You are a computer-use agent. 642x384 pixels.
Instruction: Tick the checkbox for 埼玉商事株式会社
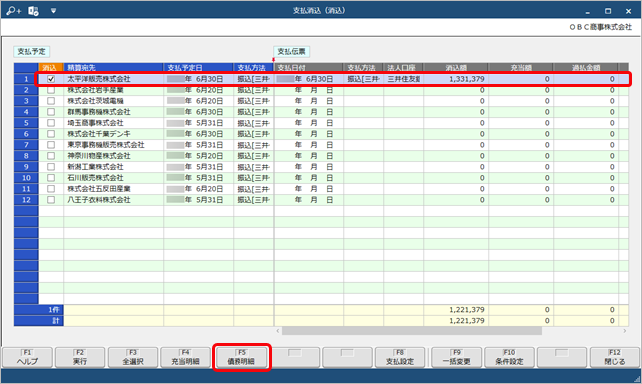(51, 123)
